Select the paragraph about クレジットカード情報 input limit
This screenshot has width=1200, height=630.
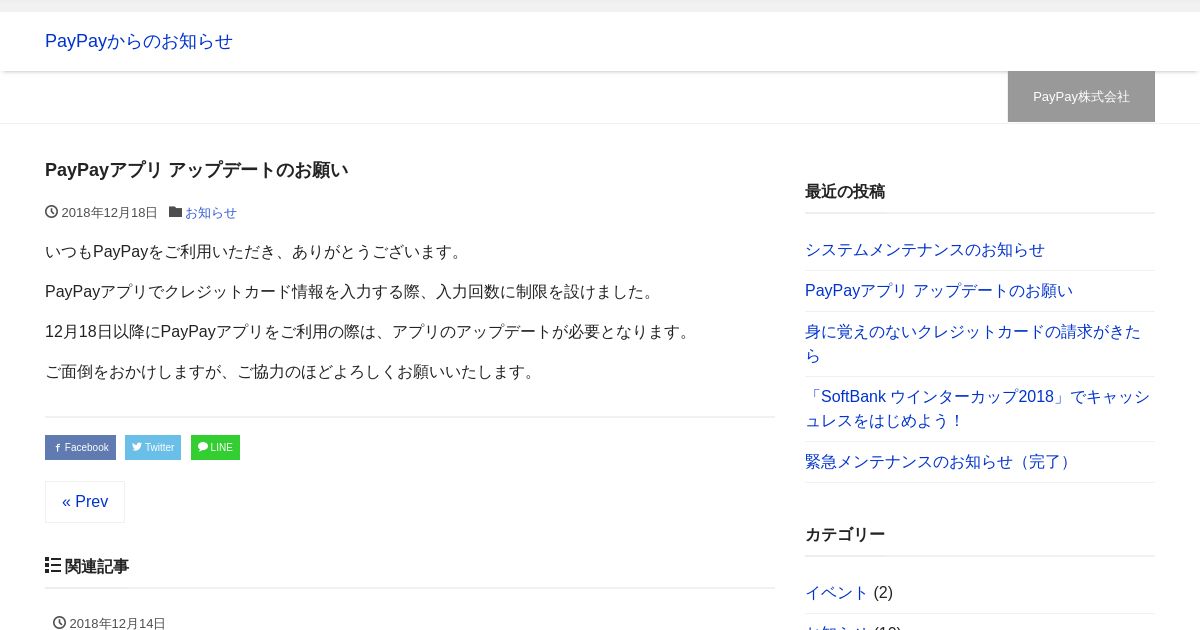352,292
